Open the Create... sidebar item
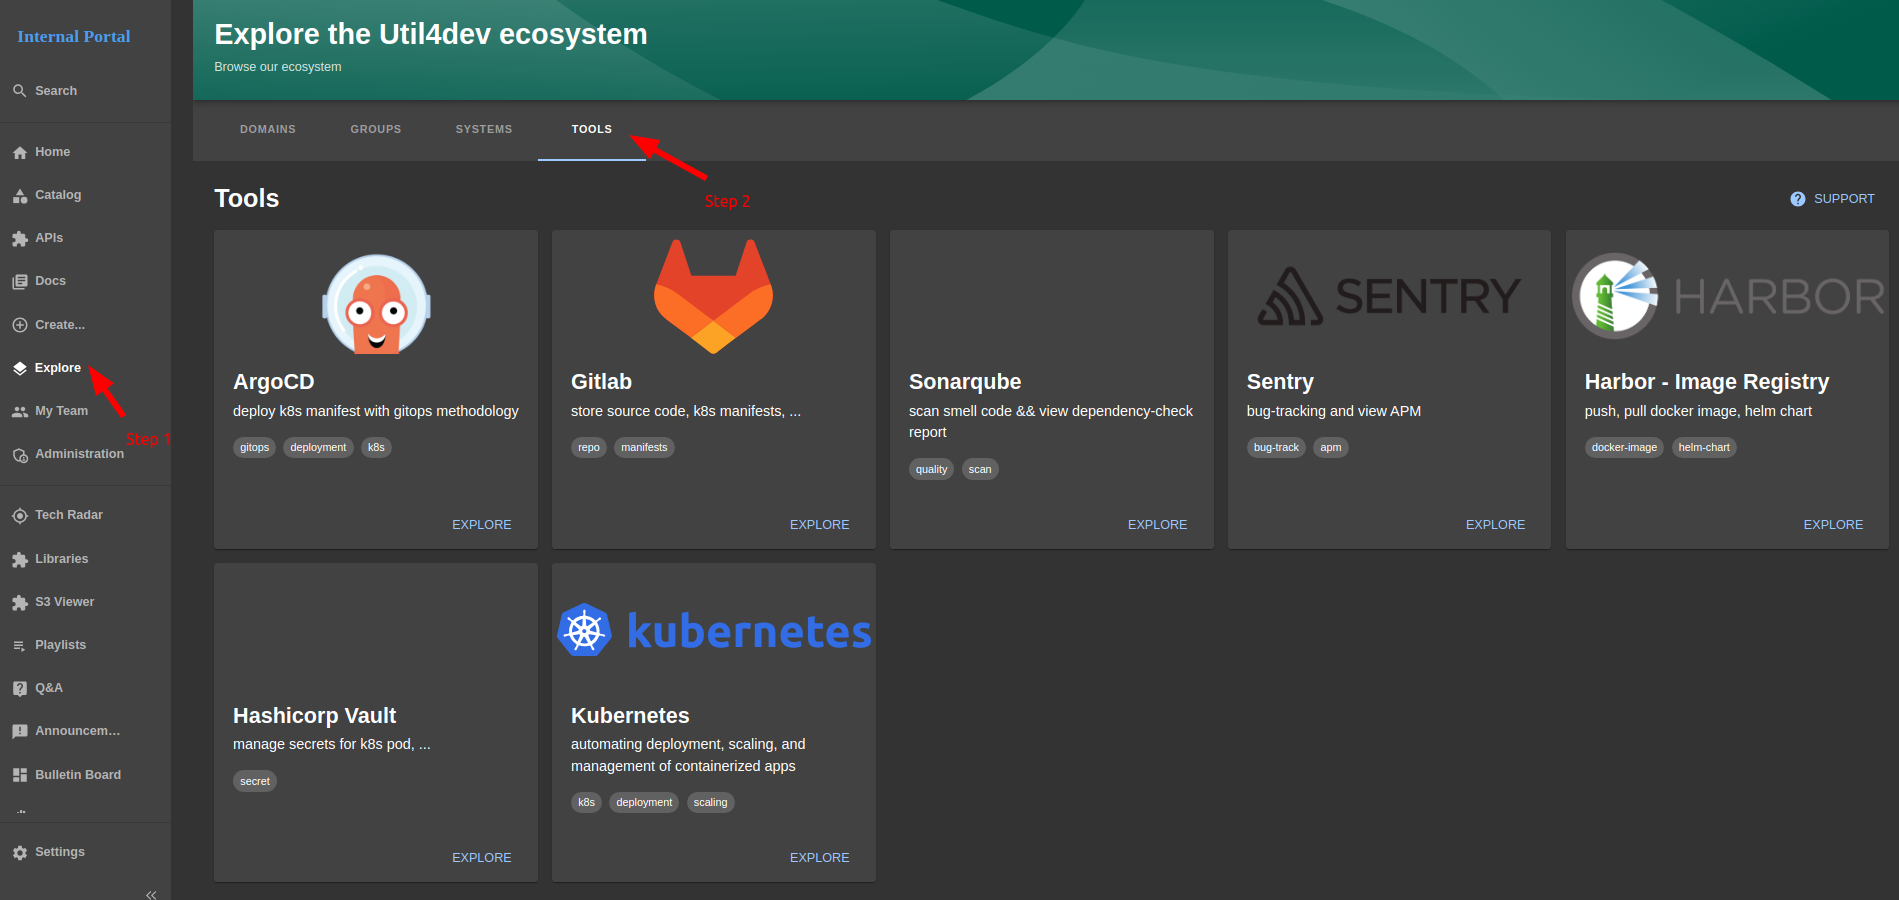Image resolution: width=1899 pixels, height=900 pixels. click(59, 325)
